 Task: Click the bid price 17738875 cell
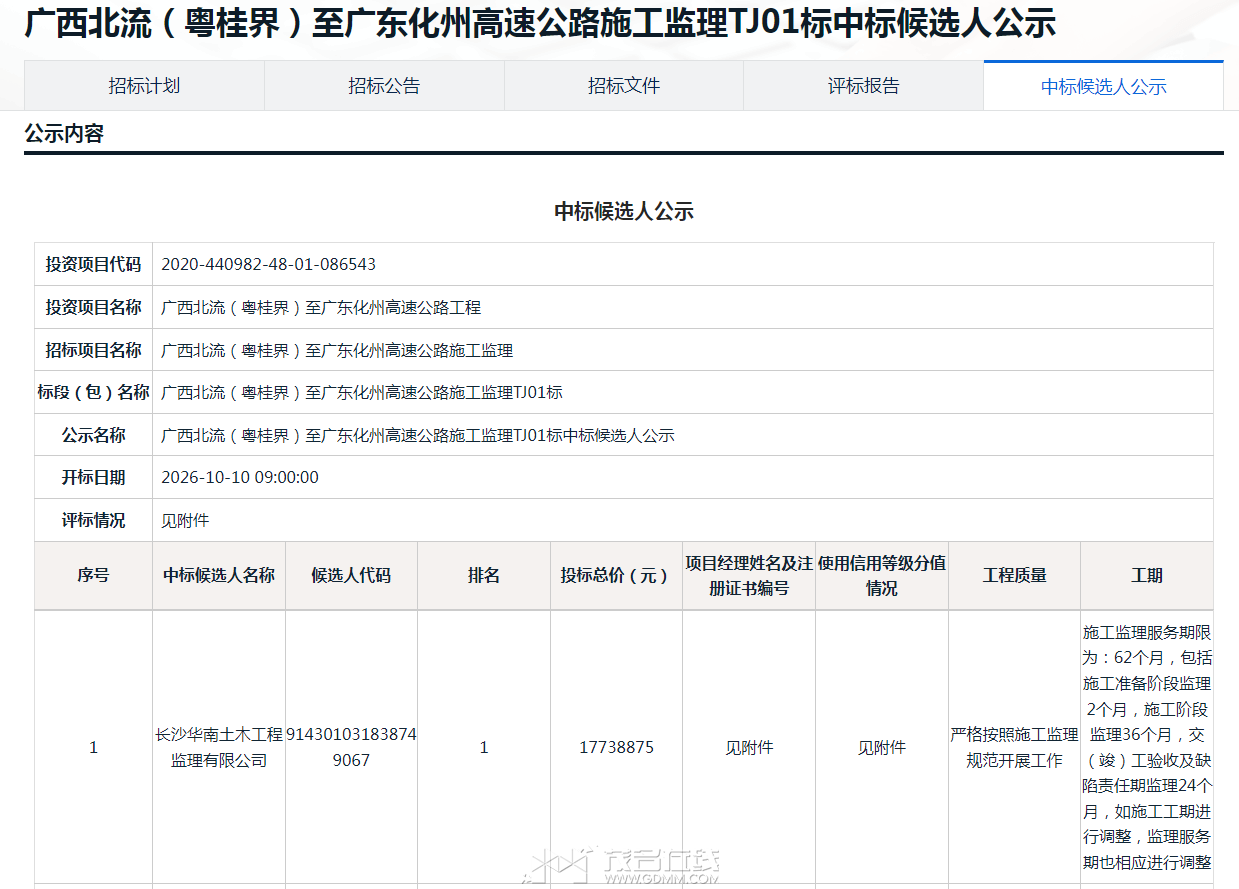(x=617, y=747)
